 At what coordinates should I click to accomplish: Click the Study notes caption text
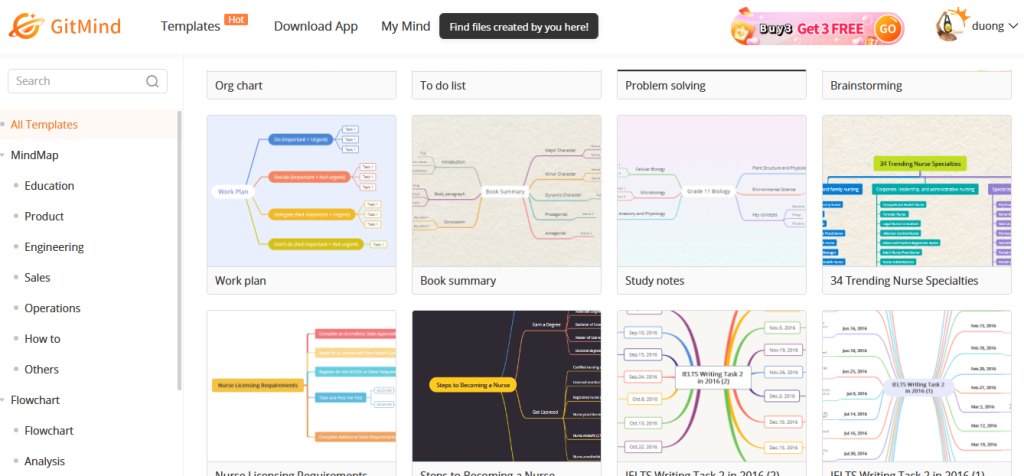tap(654, 281)
